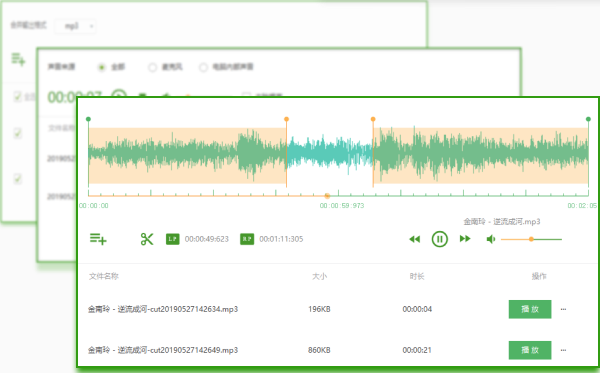Toggle the select-all checkbox in back window
This screenshot has width=600, height=373.
tap(18, 96)
